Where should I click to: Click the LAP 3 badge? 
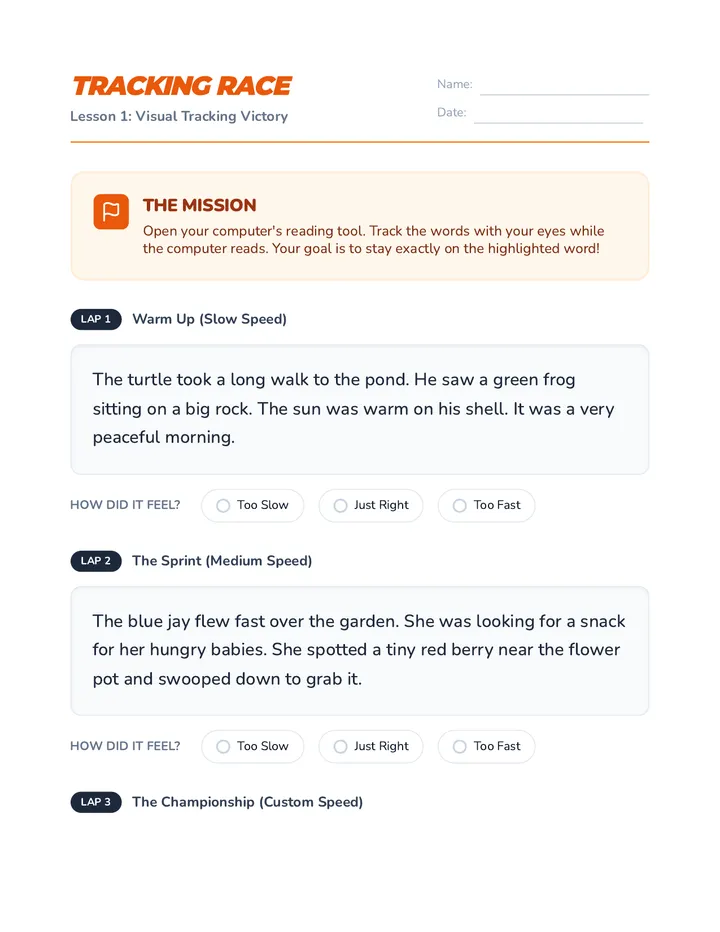coord(96,802)
